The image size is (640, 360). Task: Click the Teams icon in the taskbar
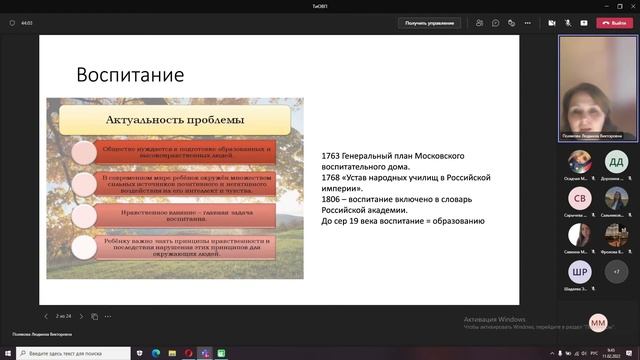click(205, 353)
